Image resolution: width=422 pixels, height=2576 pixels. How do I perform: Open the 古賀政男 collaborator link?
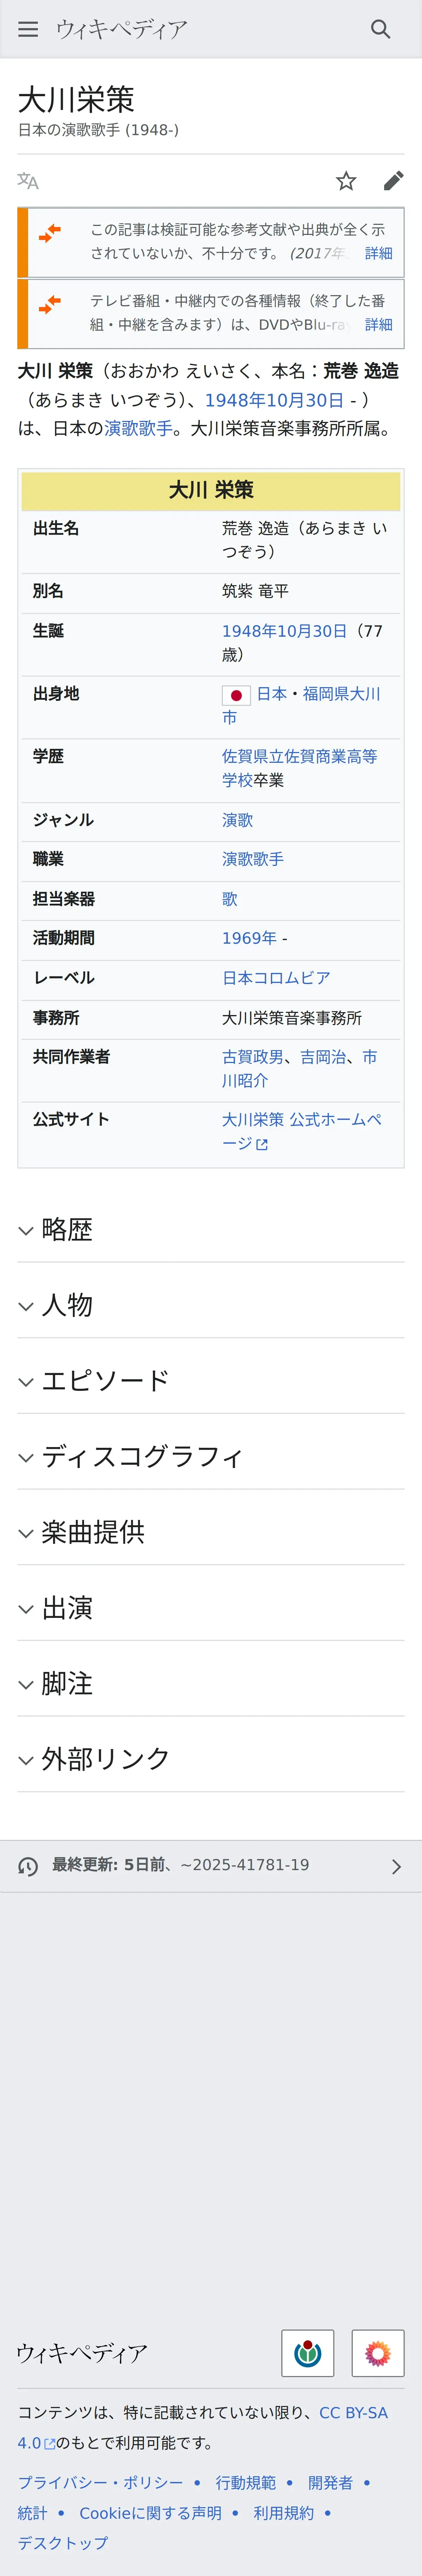252,1057
